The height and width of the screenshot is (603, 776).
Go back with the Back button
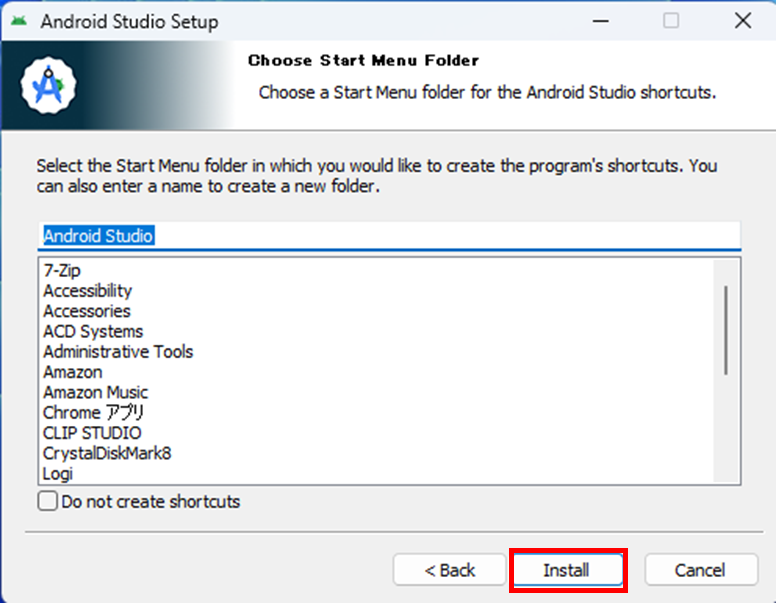(x=449, y=570)
